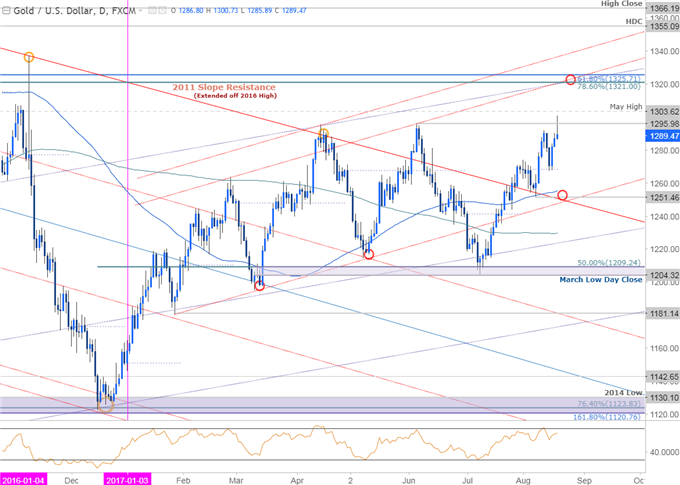Click the May High label

(x=626, y=106)
